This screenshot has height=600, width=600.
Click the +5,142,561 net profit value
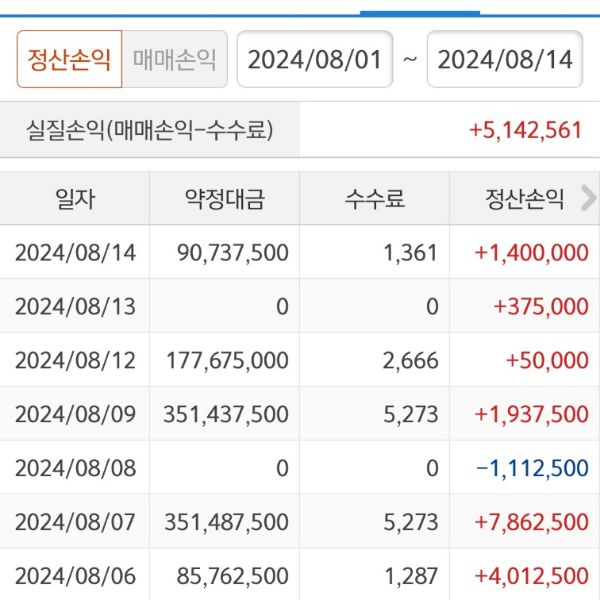pyautogui.click(x=525, y=130)
